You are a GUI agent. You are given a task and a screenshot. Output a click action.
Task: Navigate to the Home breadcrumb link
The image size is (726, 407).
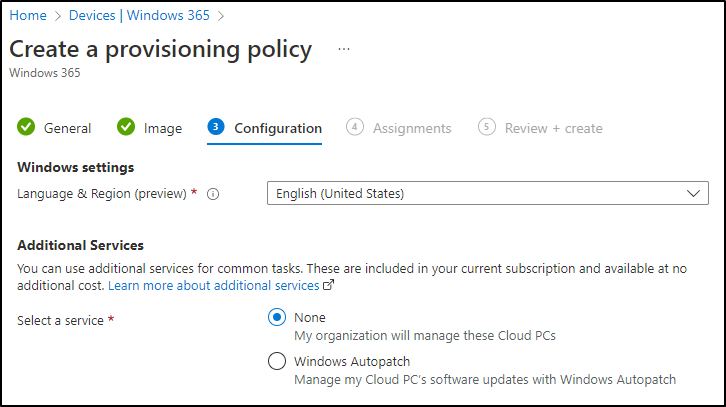point(28,15)
